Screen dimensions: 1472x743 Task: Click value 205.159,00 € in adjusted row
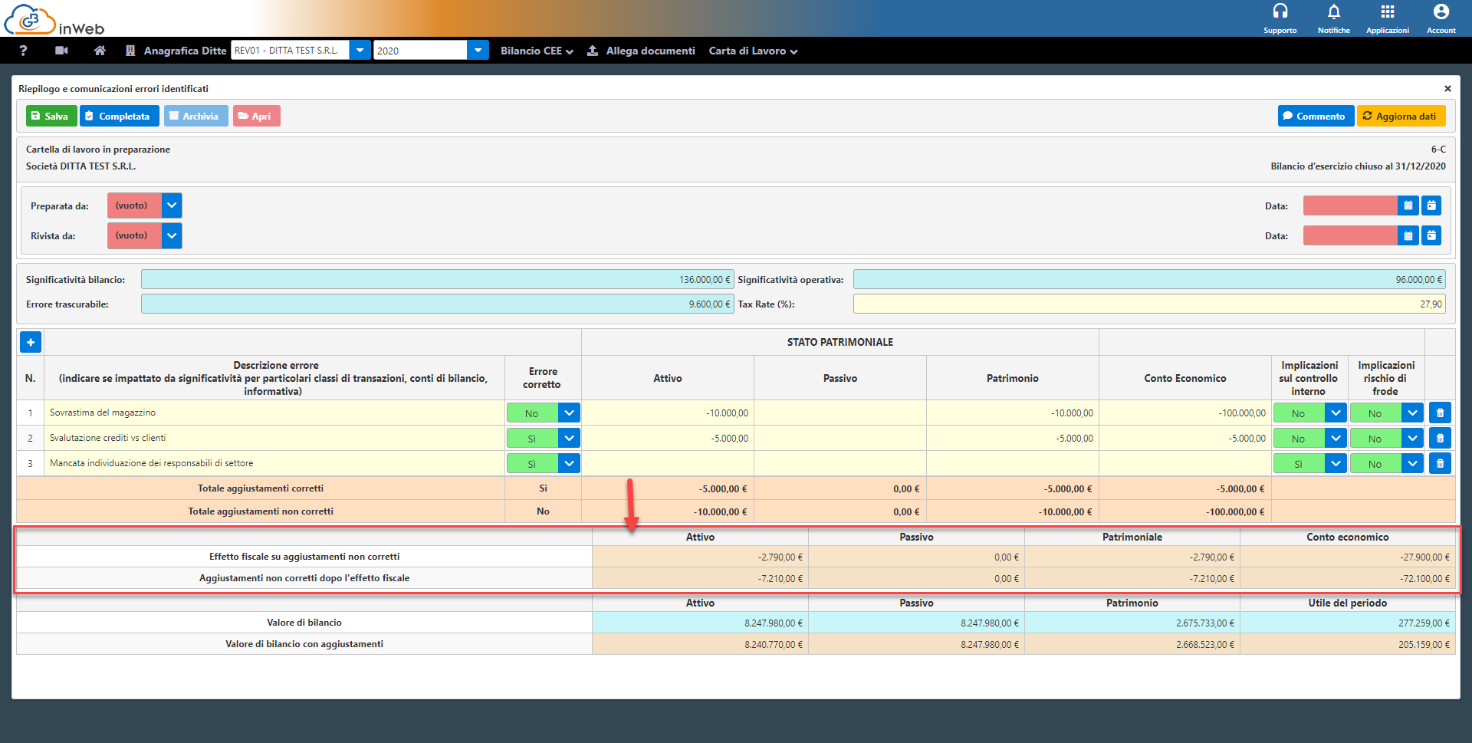click(1348, 644)
